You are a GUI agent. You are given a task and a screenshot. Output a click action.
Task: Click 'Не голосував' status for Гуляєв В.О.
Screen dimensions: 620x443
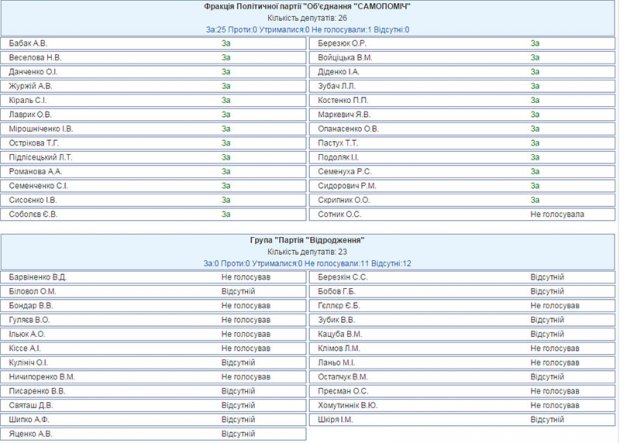tap(245, 320)
